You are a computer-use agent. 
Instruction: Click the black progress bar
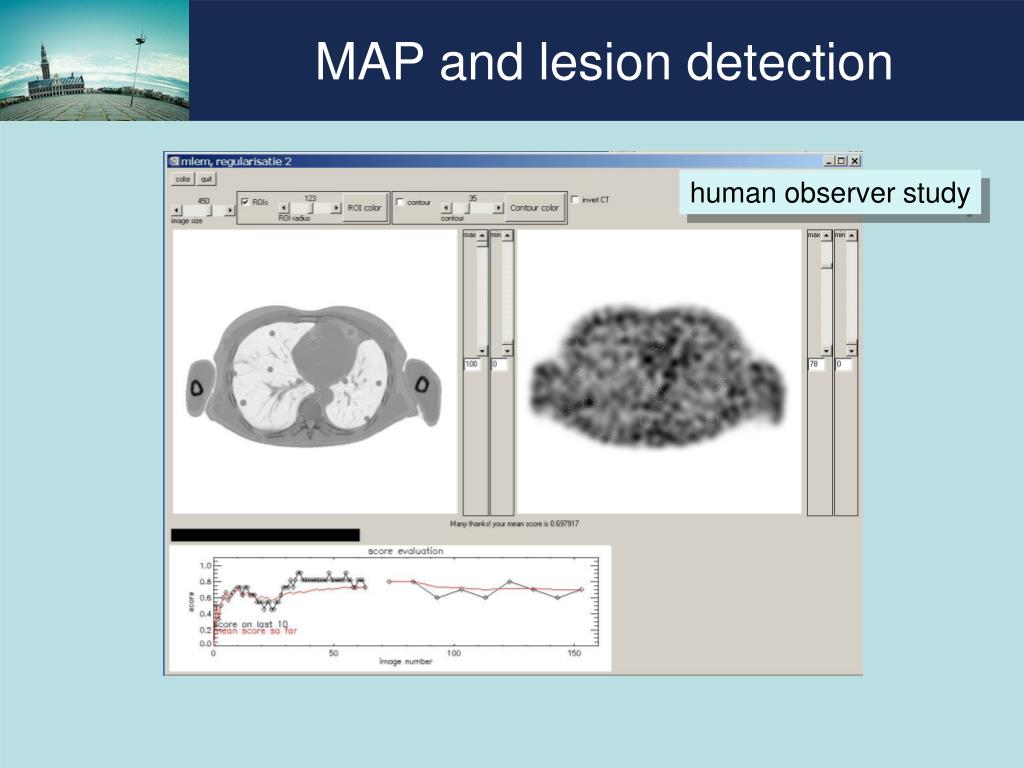pyautogui.click(x=265, y=535)
